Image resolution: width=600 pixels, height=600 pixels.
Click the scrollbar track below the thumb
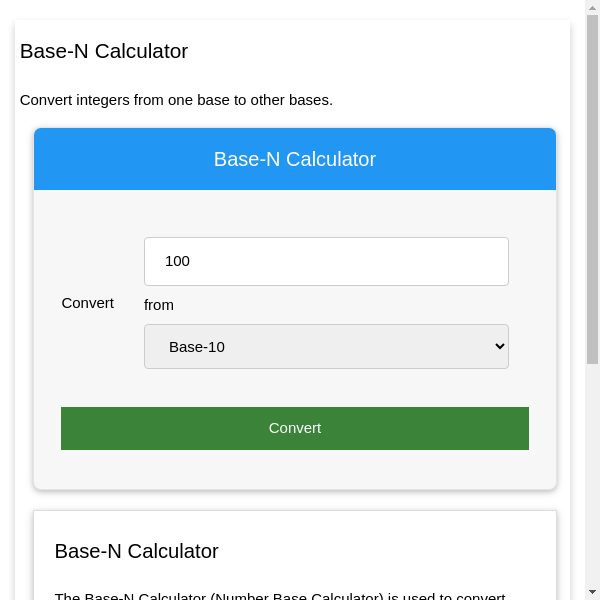click(x=592, y=470)
